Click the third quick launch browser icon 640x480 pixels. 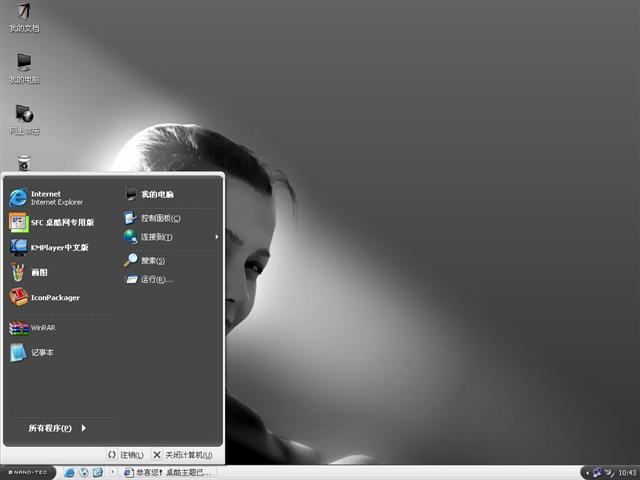point(98,473)
